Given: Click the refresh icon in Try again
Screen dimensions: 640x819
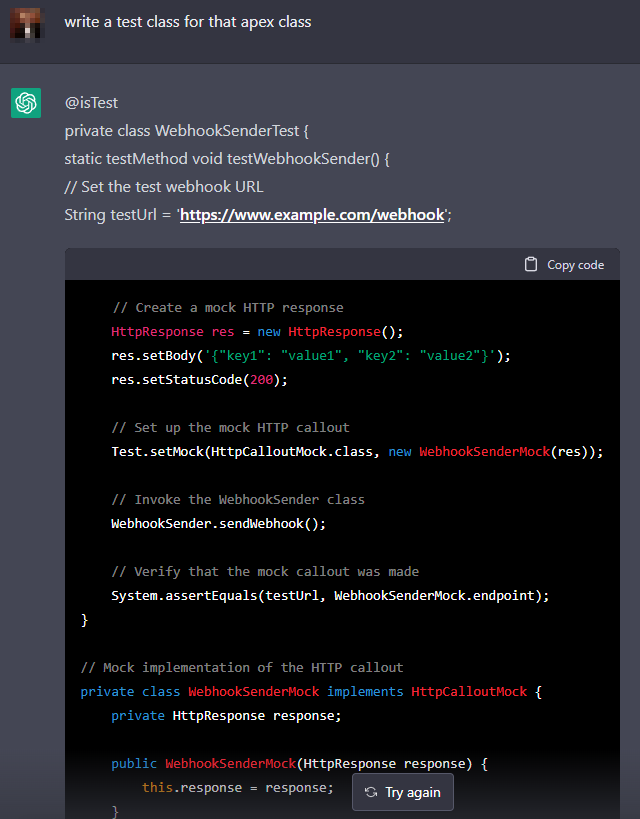Looking at the screenshot, I should (x=371, y=792).
